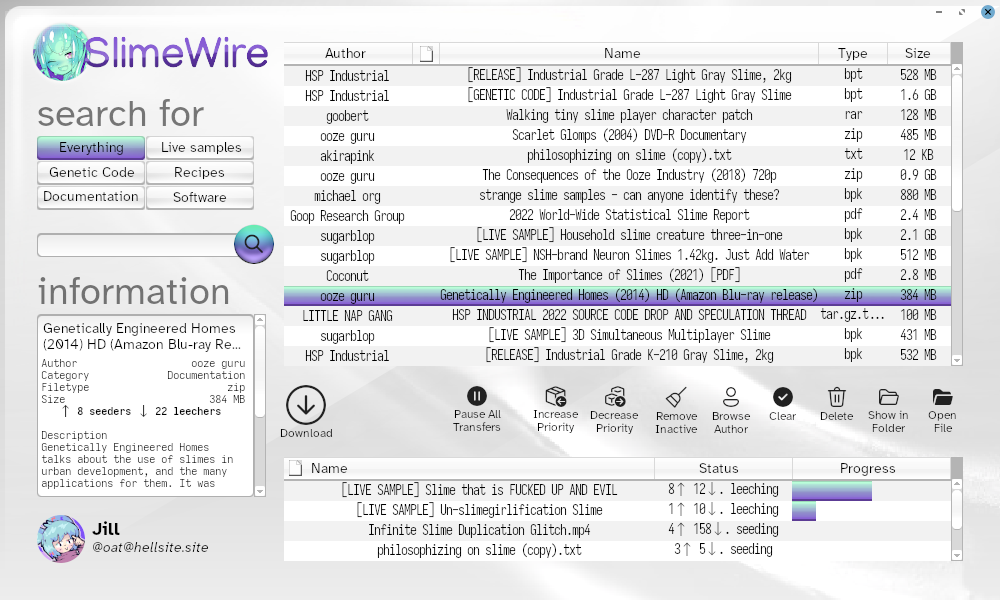
Task: Click the Open File folder icon
Action: point(942,397)
